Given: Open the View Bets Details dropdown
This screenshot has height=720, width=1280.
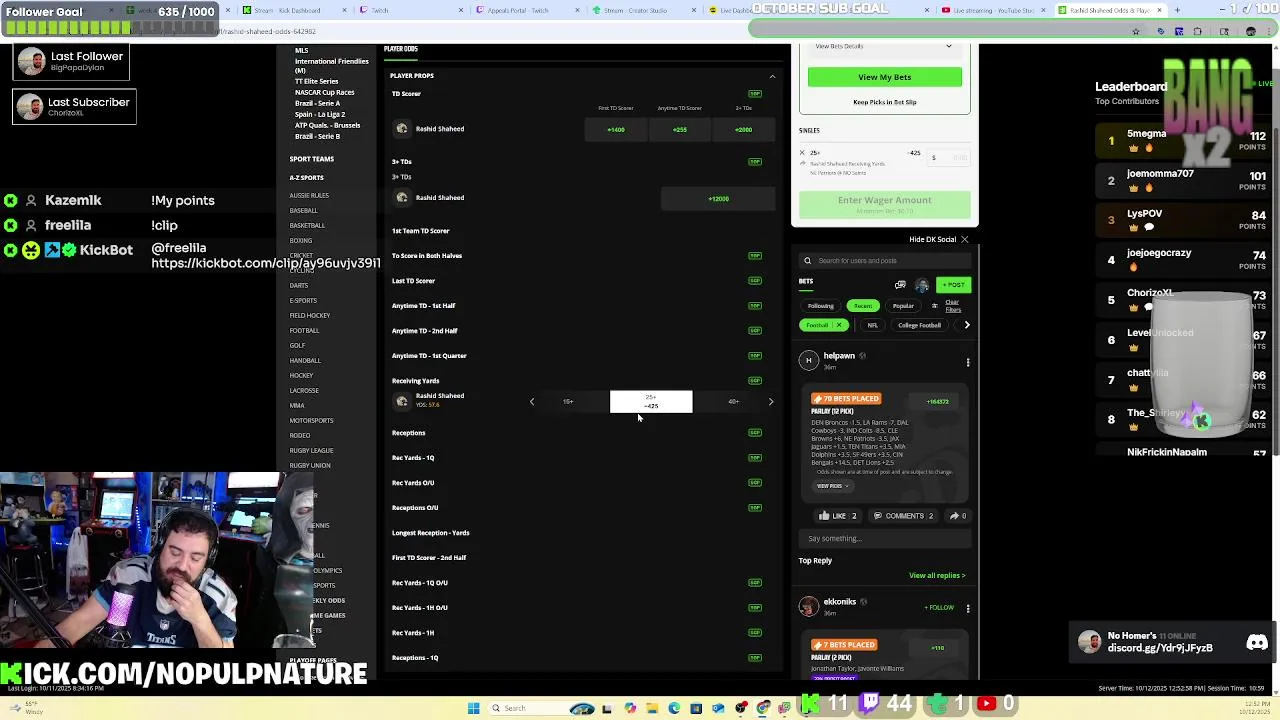Looking at the screenshot, I should click(884, 47).
